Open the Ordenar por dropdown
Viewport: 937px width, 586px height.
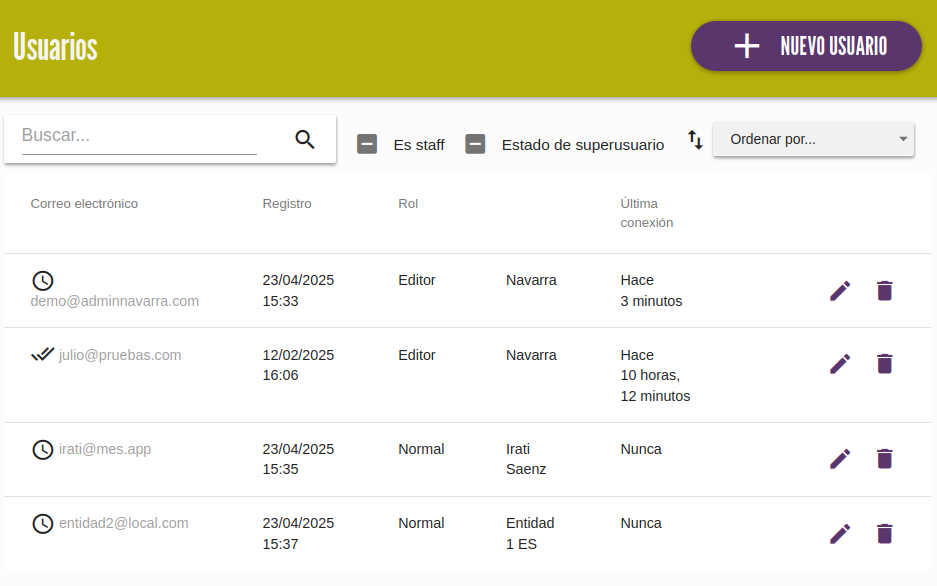click(813, 139)
